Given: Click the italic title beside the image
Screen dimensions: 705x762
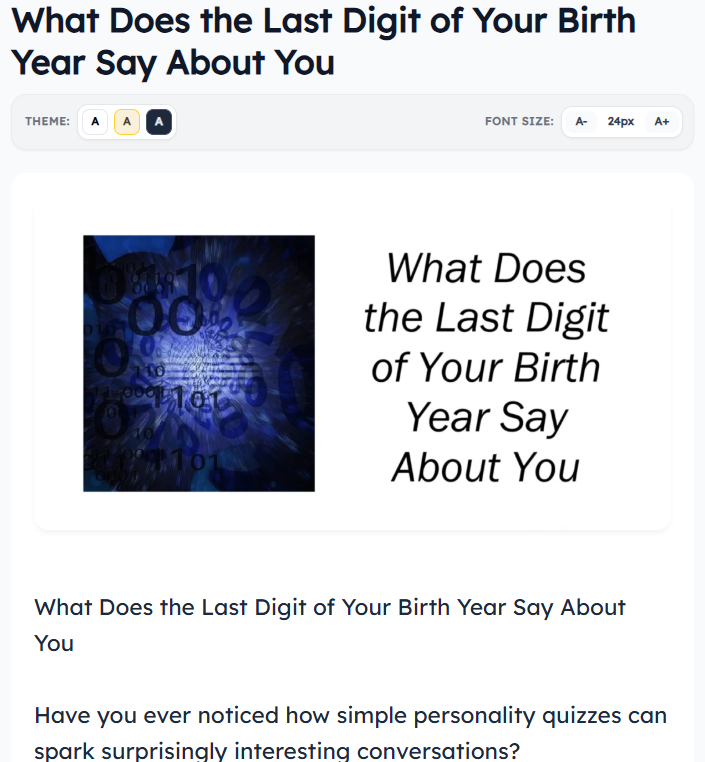Looking at the screenshot, I should [x=486, y=367].
